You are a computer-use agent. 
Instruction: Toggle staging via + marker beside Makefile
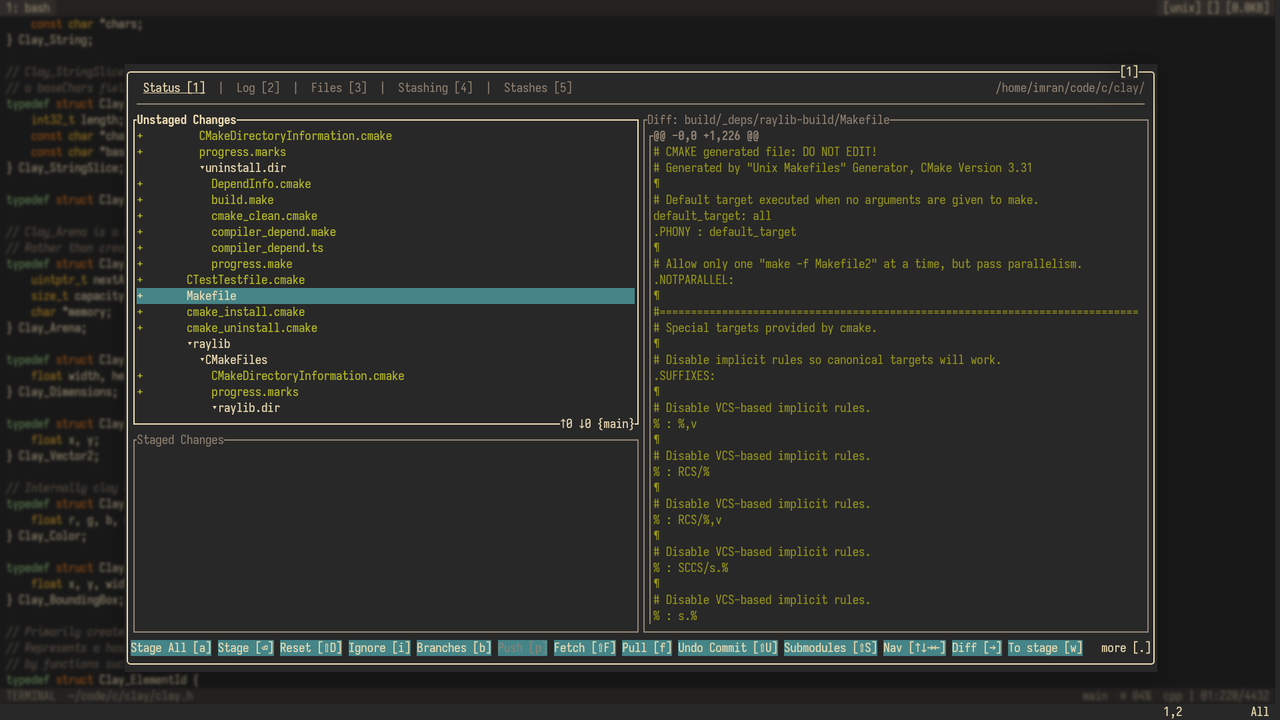pyautogui.click(x=138, y=295)
